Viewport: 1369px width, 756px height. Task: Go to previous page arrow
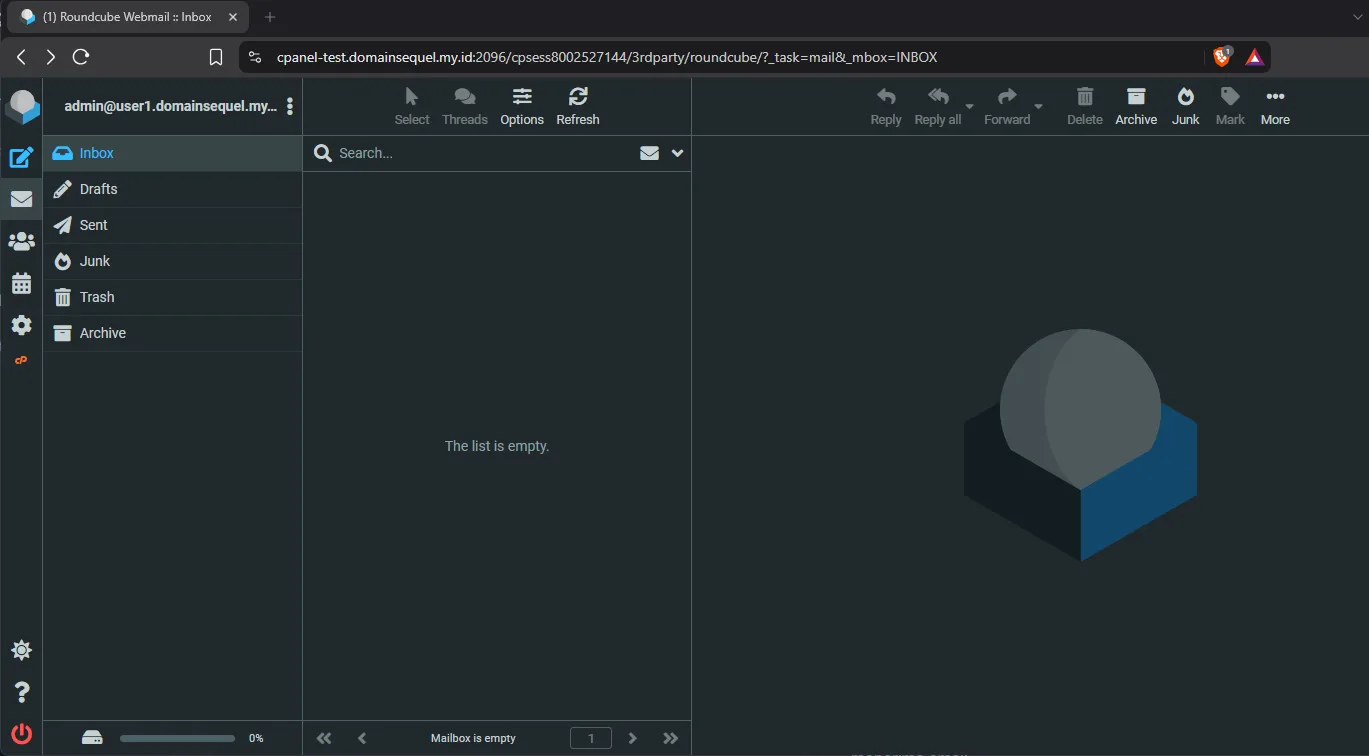pyautogui.click(x=362, y=738)
